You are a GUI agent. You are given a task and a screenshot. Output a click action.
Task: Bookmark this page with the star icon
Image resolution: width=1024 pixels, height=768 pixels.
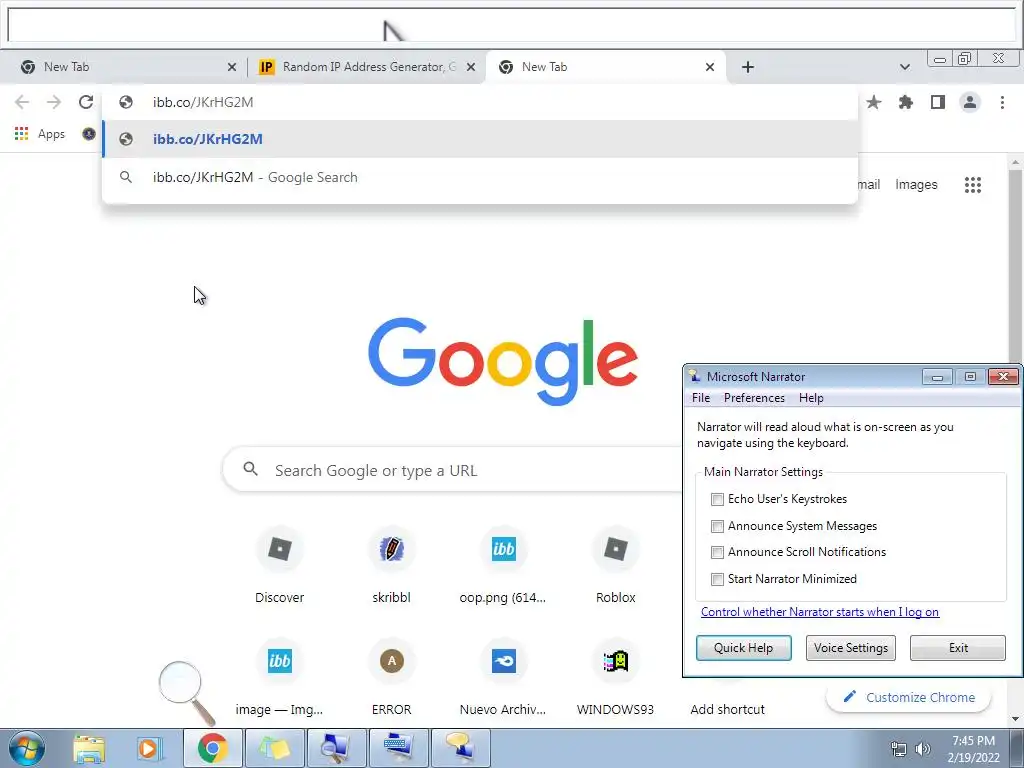coord(874,102)
